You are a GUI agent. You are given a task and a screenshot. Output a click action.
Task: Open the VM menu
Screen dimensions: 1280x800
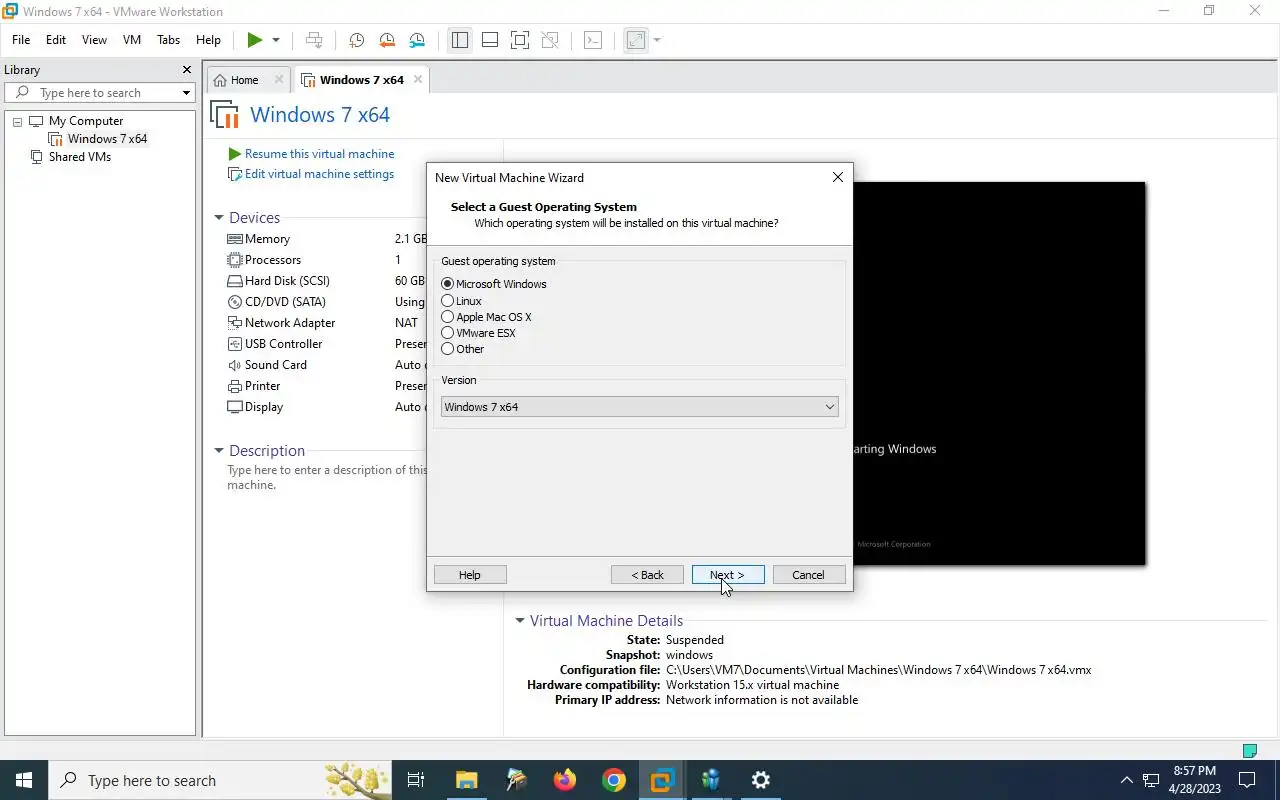pyautogui.click(x=132, y=40)
